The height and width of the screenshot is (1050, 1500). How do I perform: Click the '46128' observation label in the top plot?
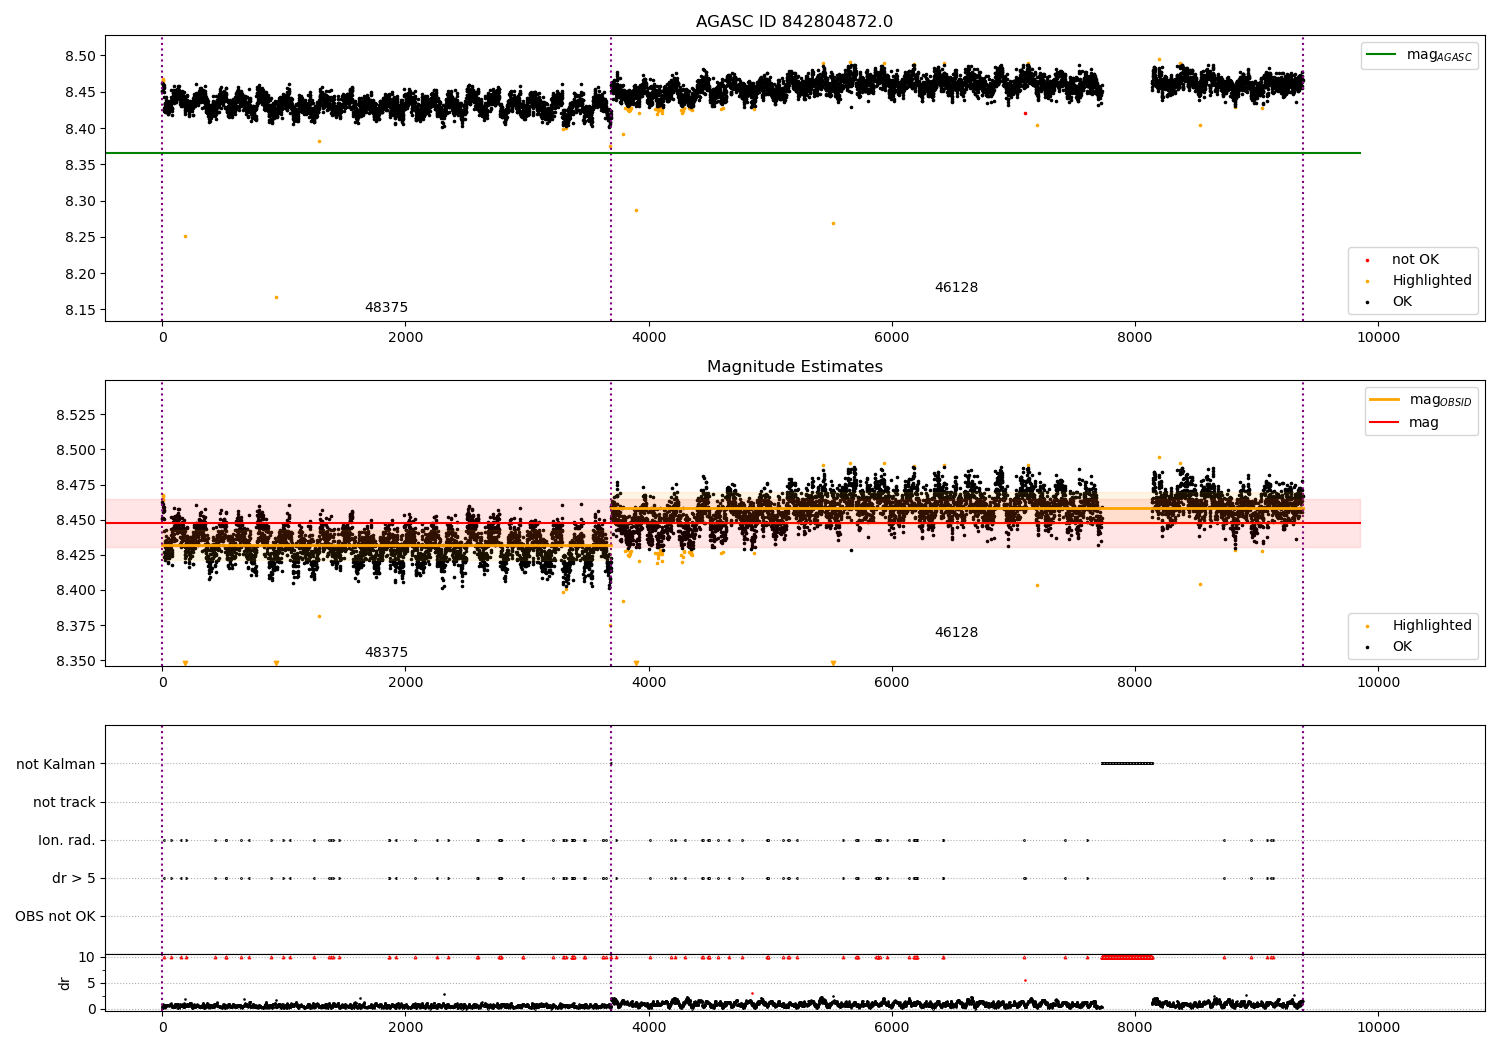[956, 288]
